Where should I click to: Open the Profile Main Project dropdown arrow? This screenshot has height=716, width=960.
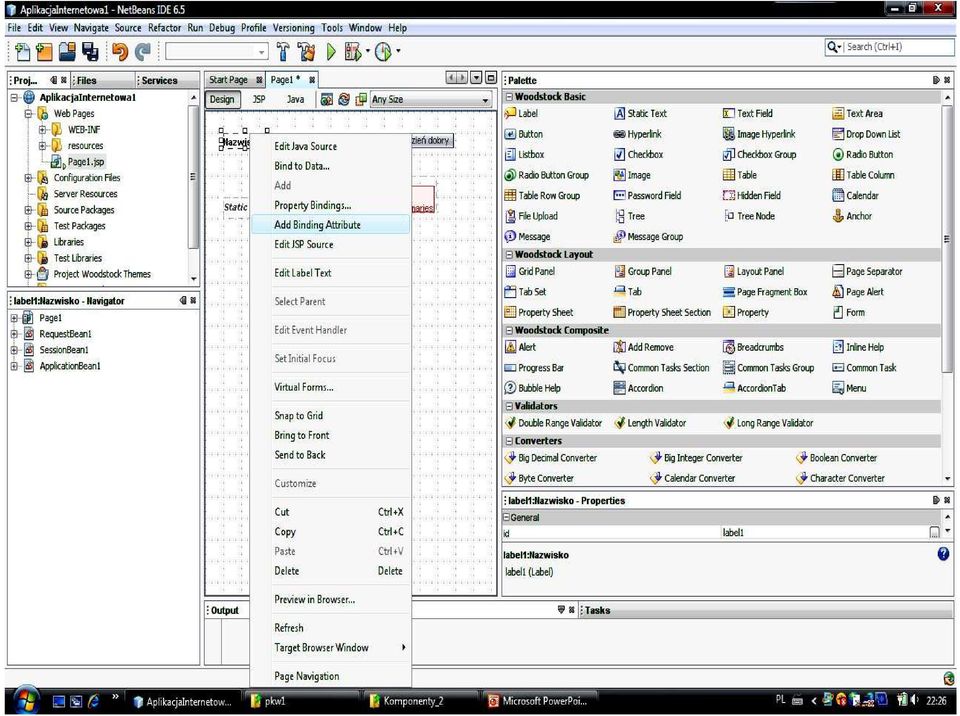pos(398,51)
